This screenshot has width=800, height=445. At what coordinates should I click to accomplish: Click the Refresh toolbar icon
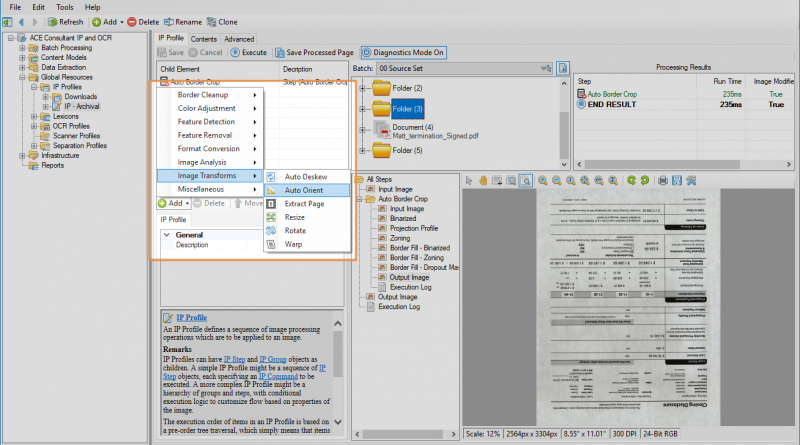coord(51,21)
